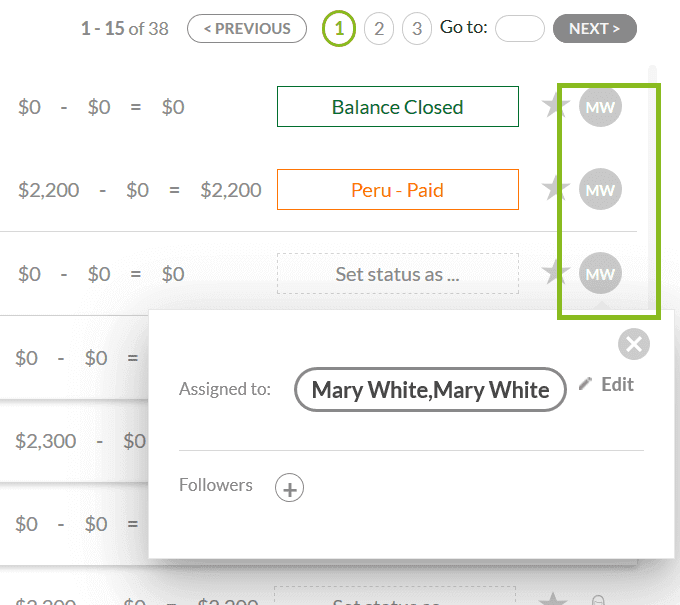Image resolution: width=680 pixels, height=605 pixels.
Task: Close the assignment popup
Action: coord(634,345)
